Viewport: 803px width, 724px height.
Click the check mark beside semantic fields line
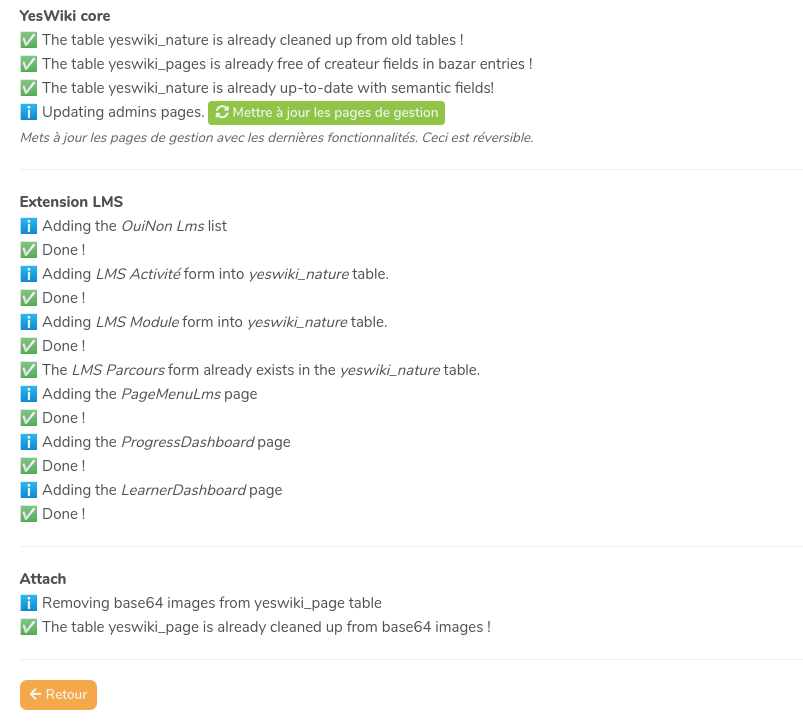tap(28, 88)
